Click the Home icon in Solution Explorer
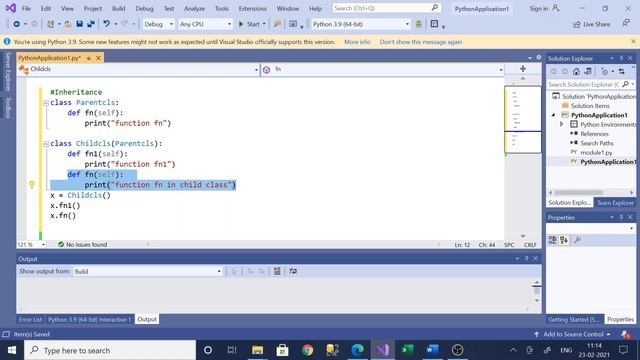Screen dimensions: 640x360 click(x=576, y=71)
